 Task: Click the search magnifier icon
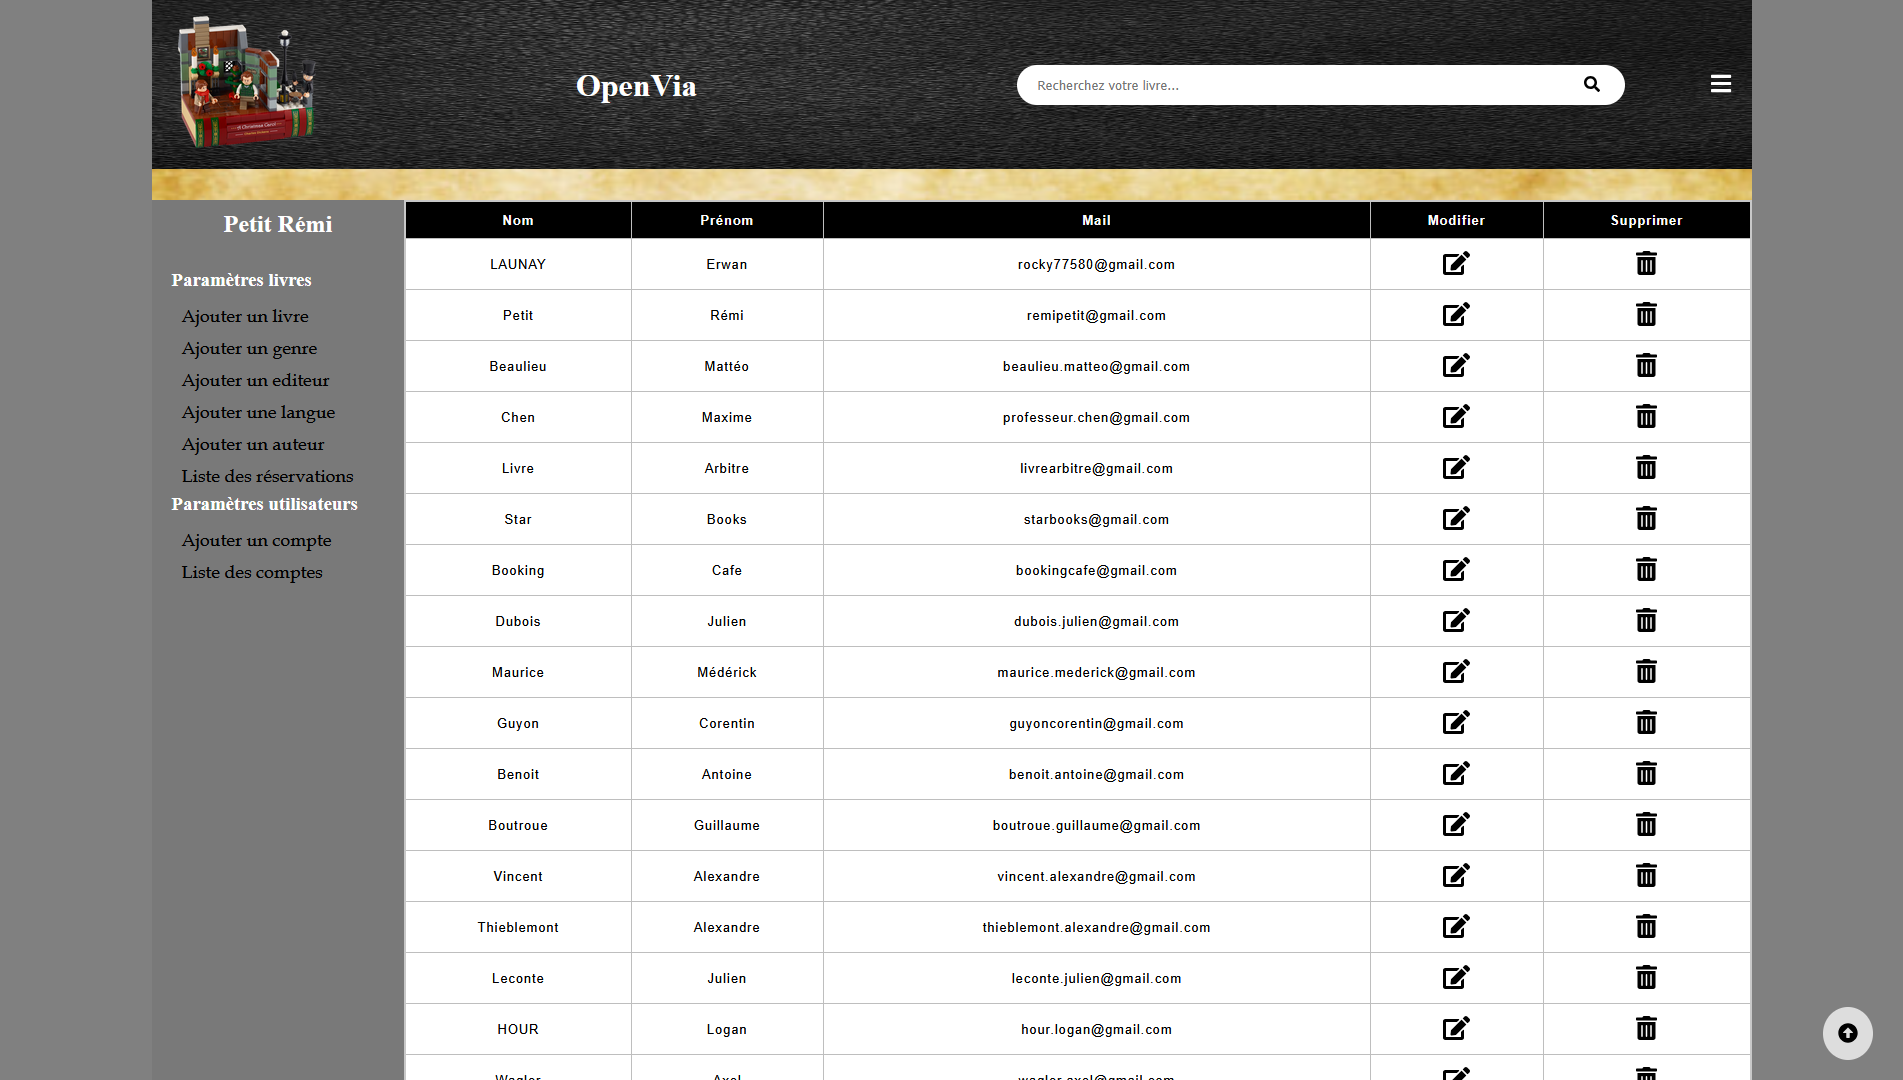pyautogui.click(x=1591, y=85)
